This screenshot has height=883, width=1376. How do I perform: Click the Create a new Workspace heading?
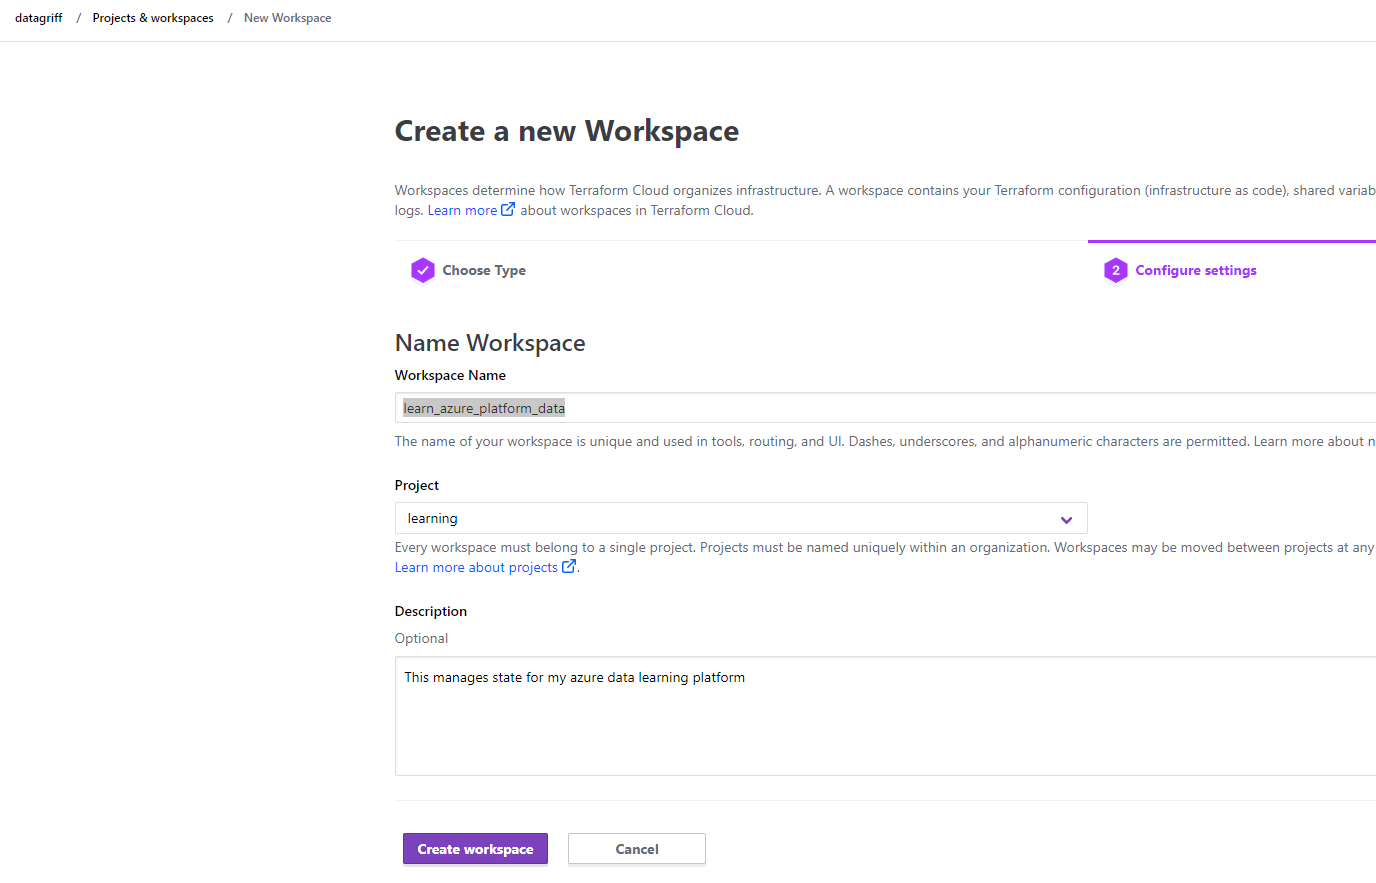[567, 131]
